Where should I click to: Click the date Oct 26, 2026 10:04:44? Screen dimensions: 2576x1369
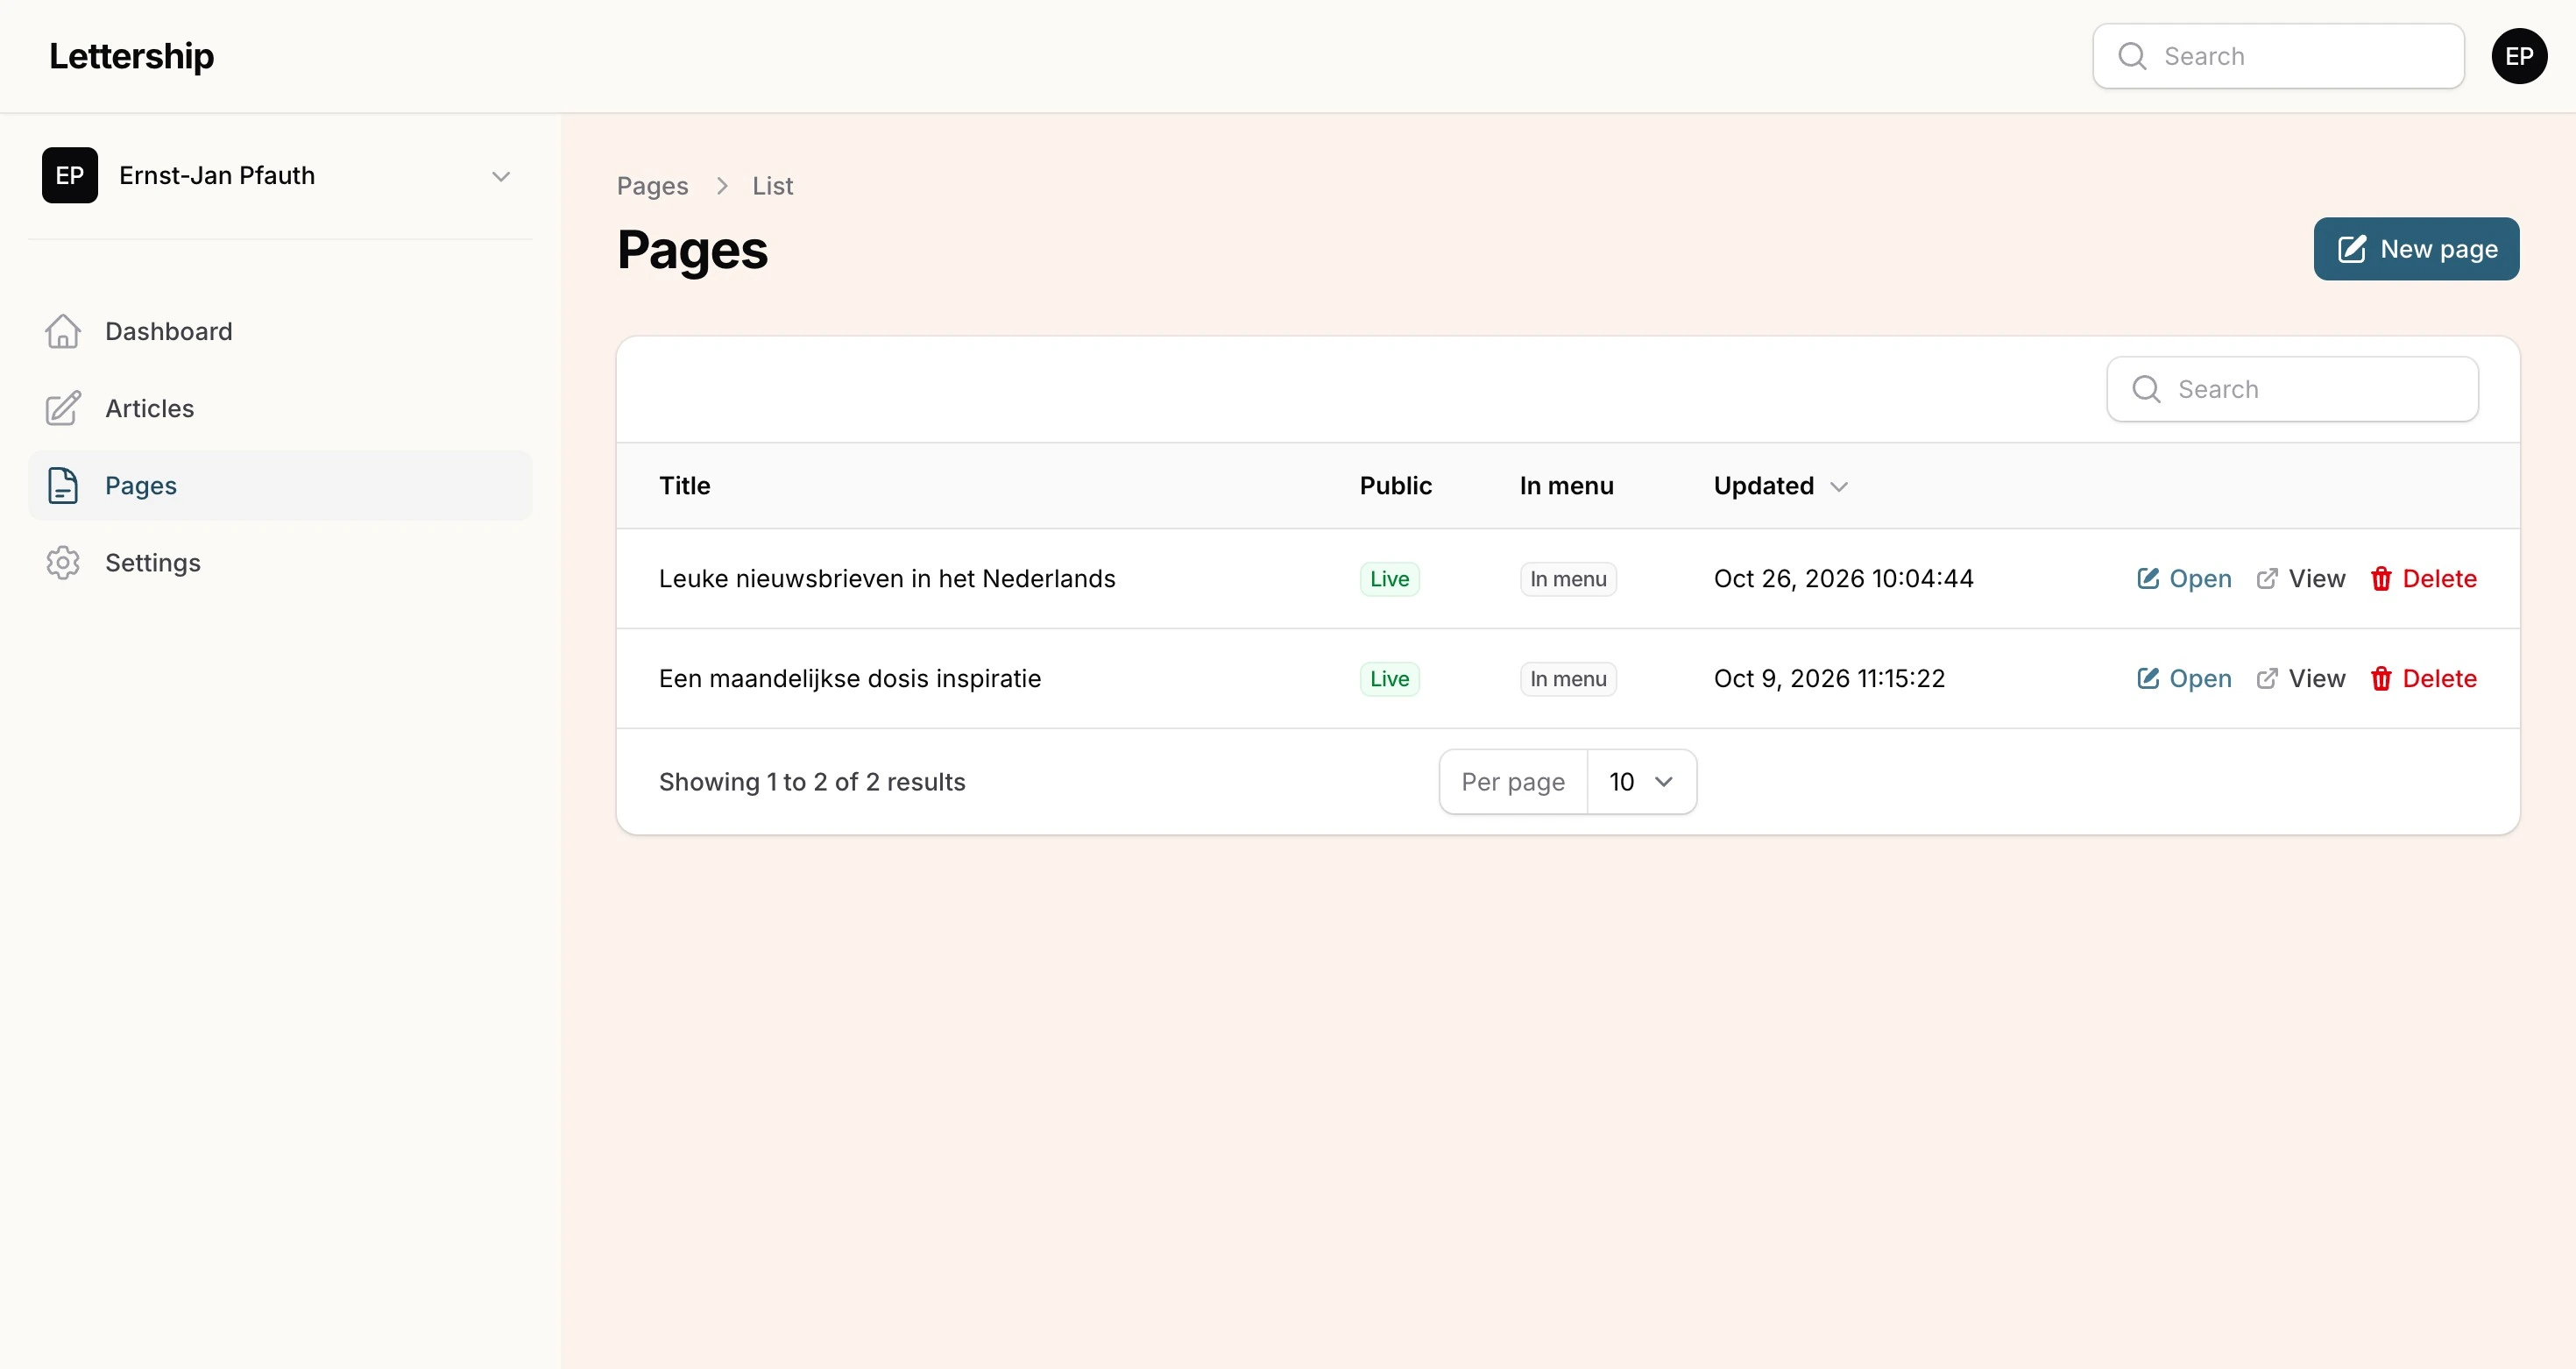click(x=1843, y=578)
